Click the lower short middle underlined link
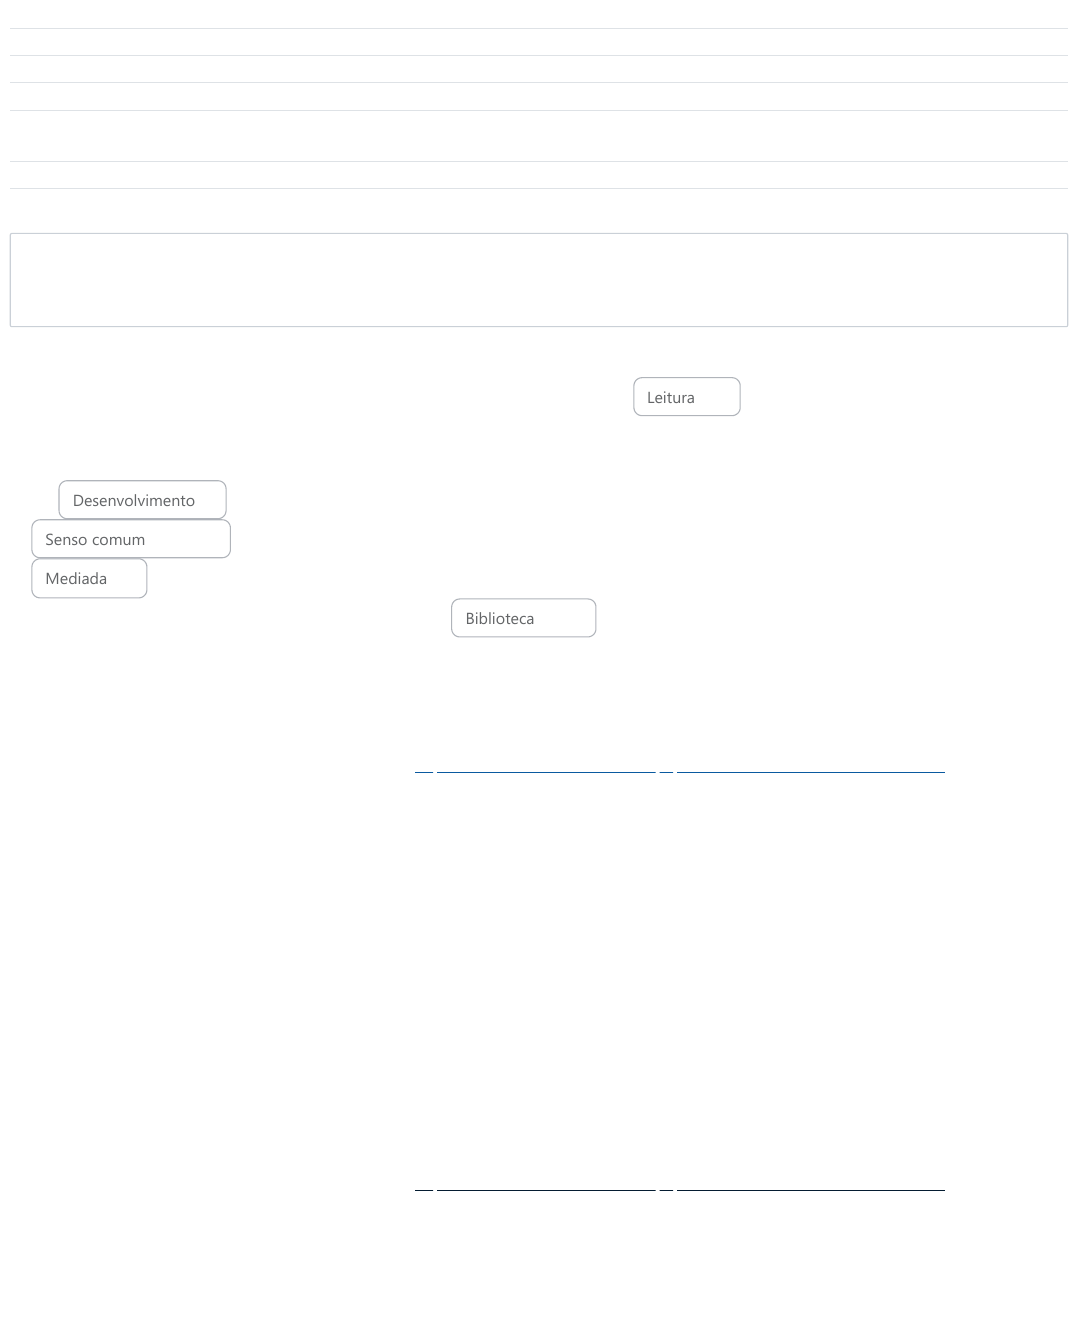This screenshot has height=1319, width=1077. [667, 1189]
